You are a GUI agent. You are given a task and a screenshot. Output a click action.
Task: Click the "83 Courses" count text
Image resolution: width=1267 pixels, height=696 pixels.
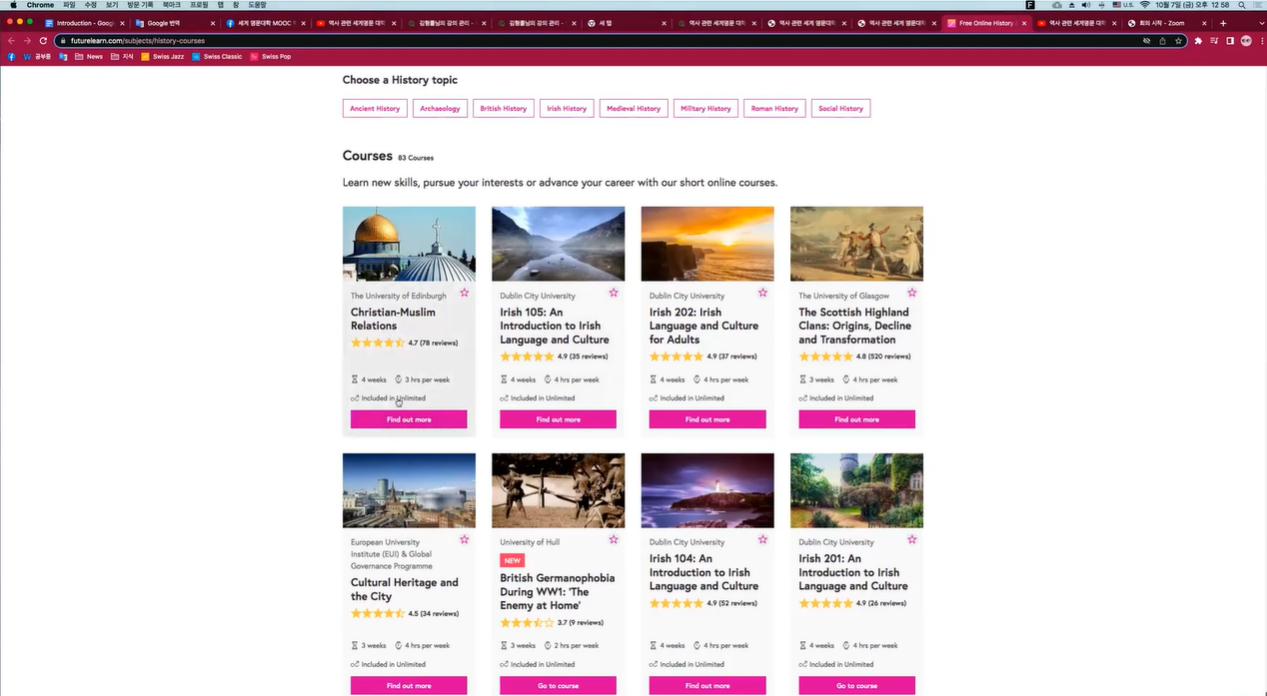pyautogui.click(x=416, y=158)
